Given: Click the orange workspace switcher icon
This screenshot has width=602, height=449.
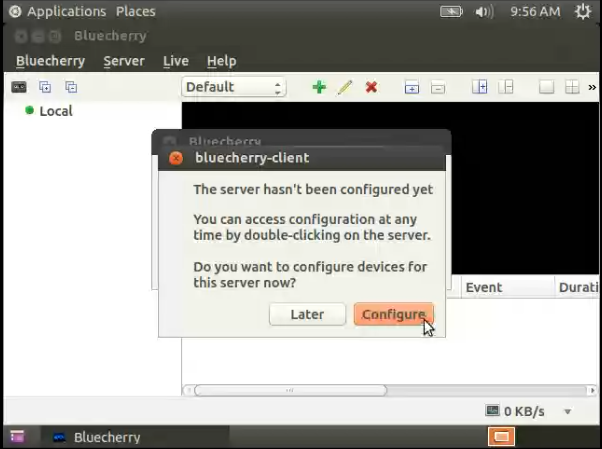Looking at the screenshot, I should tap(501, 437).
